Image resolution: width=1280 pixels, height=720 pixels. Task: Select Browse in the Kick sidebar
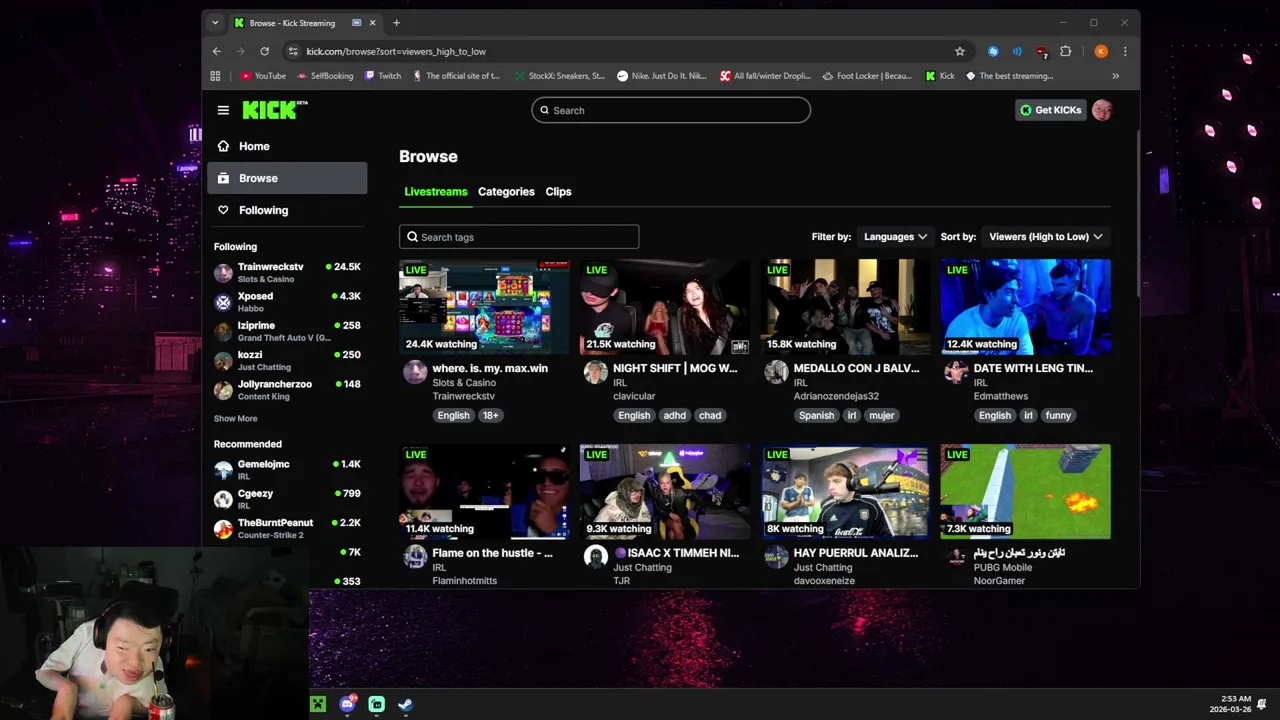(x=287, y=178)
